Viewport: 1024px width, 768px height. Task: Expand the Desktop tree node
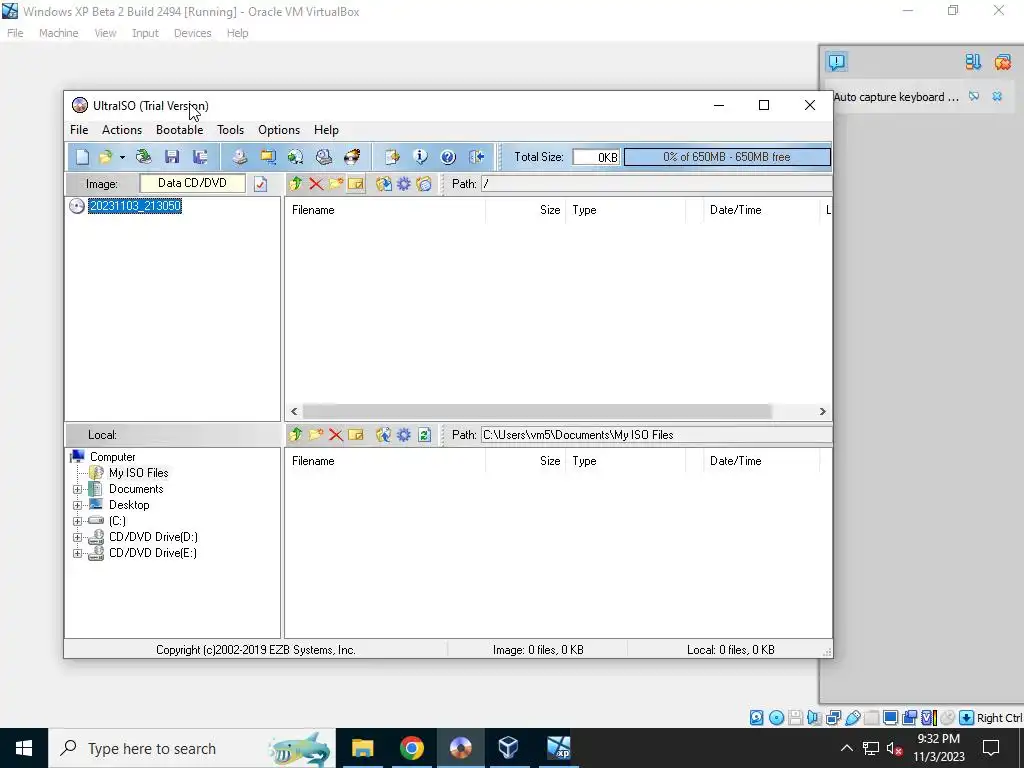(77, 505)
